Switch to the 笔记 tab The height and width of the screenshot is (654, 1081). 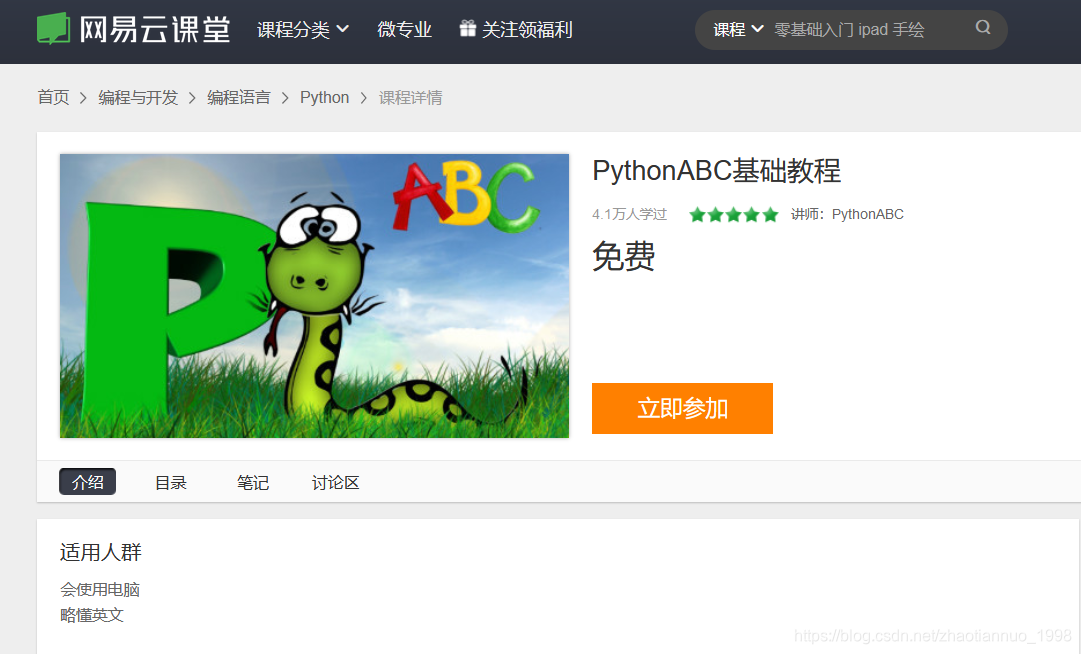click(253, 482)
